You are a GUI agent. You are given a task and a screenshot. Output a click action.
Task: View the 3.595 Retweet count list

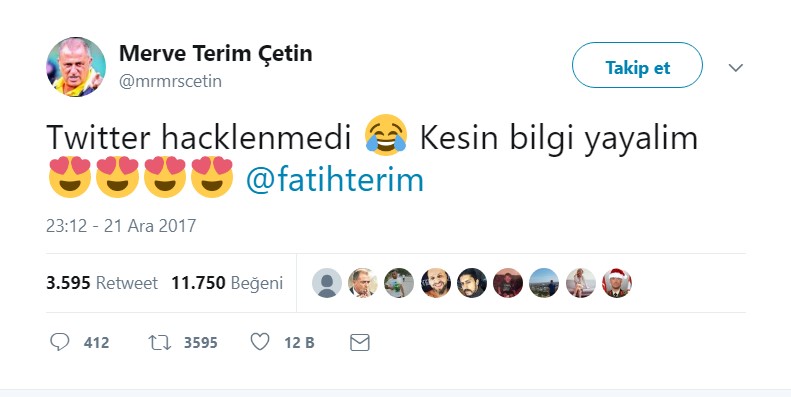(102, 283)
